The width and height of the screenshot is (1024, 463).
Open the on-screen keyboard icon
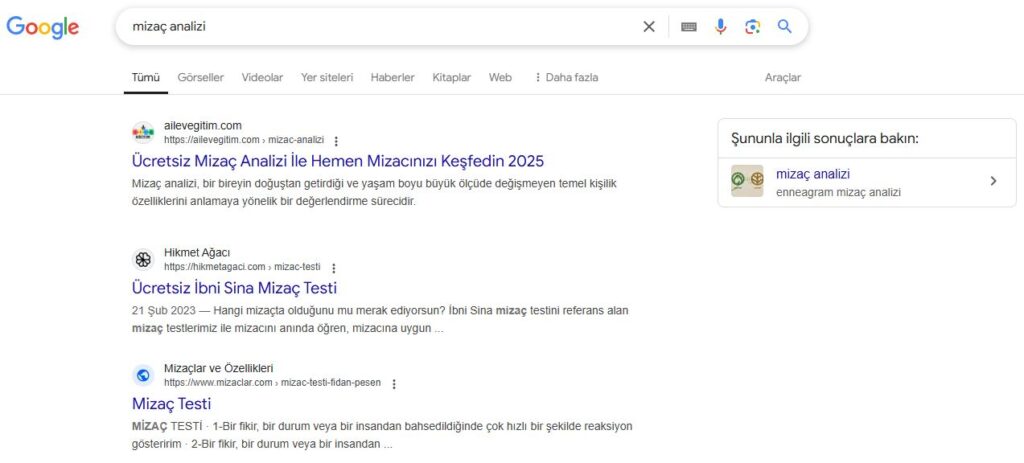pos(688,27)
